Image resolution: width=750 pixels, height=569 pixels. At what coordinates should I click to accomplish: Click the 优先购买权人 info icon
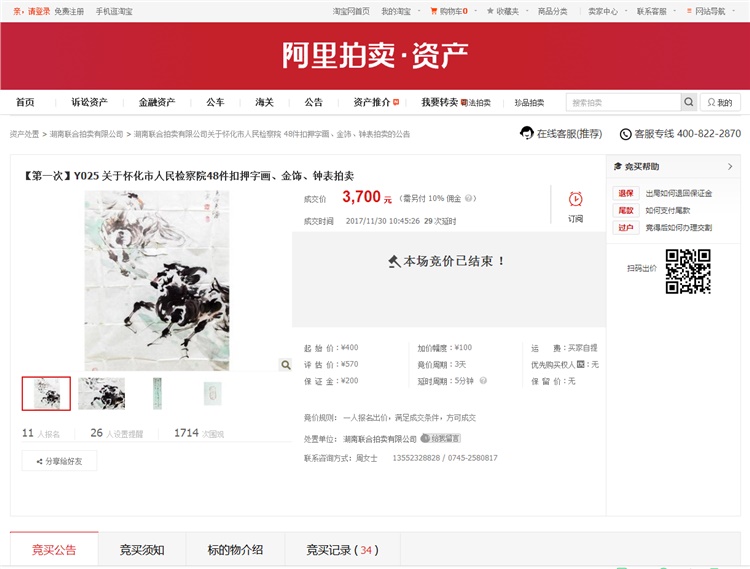tap(580, 364)
